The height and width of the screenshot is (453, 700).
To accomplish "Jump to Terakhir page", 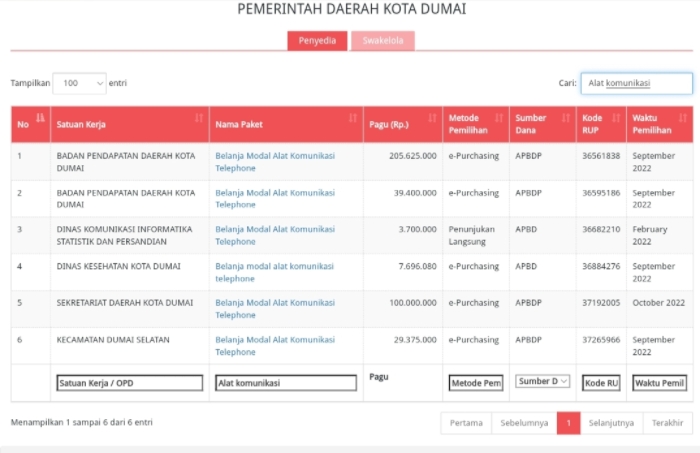I will pos(667,423).
